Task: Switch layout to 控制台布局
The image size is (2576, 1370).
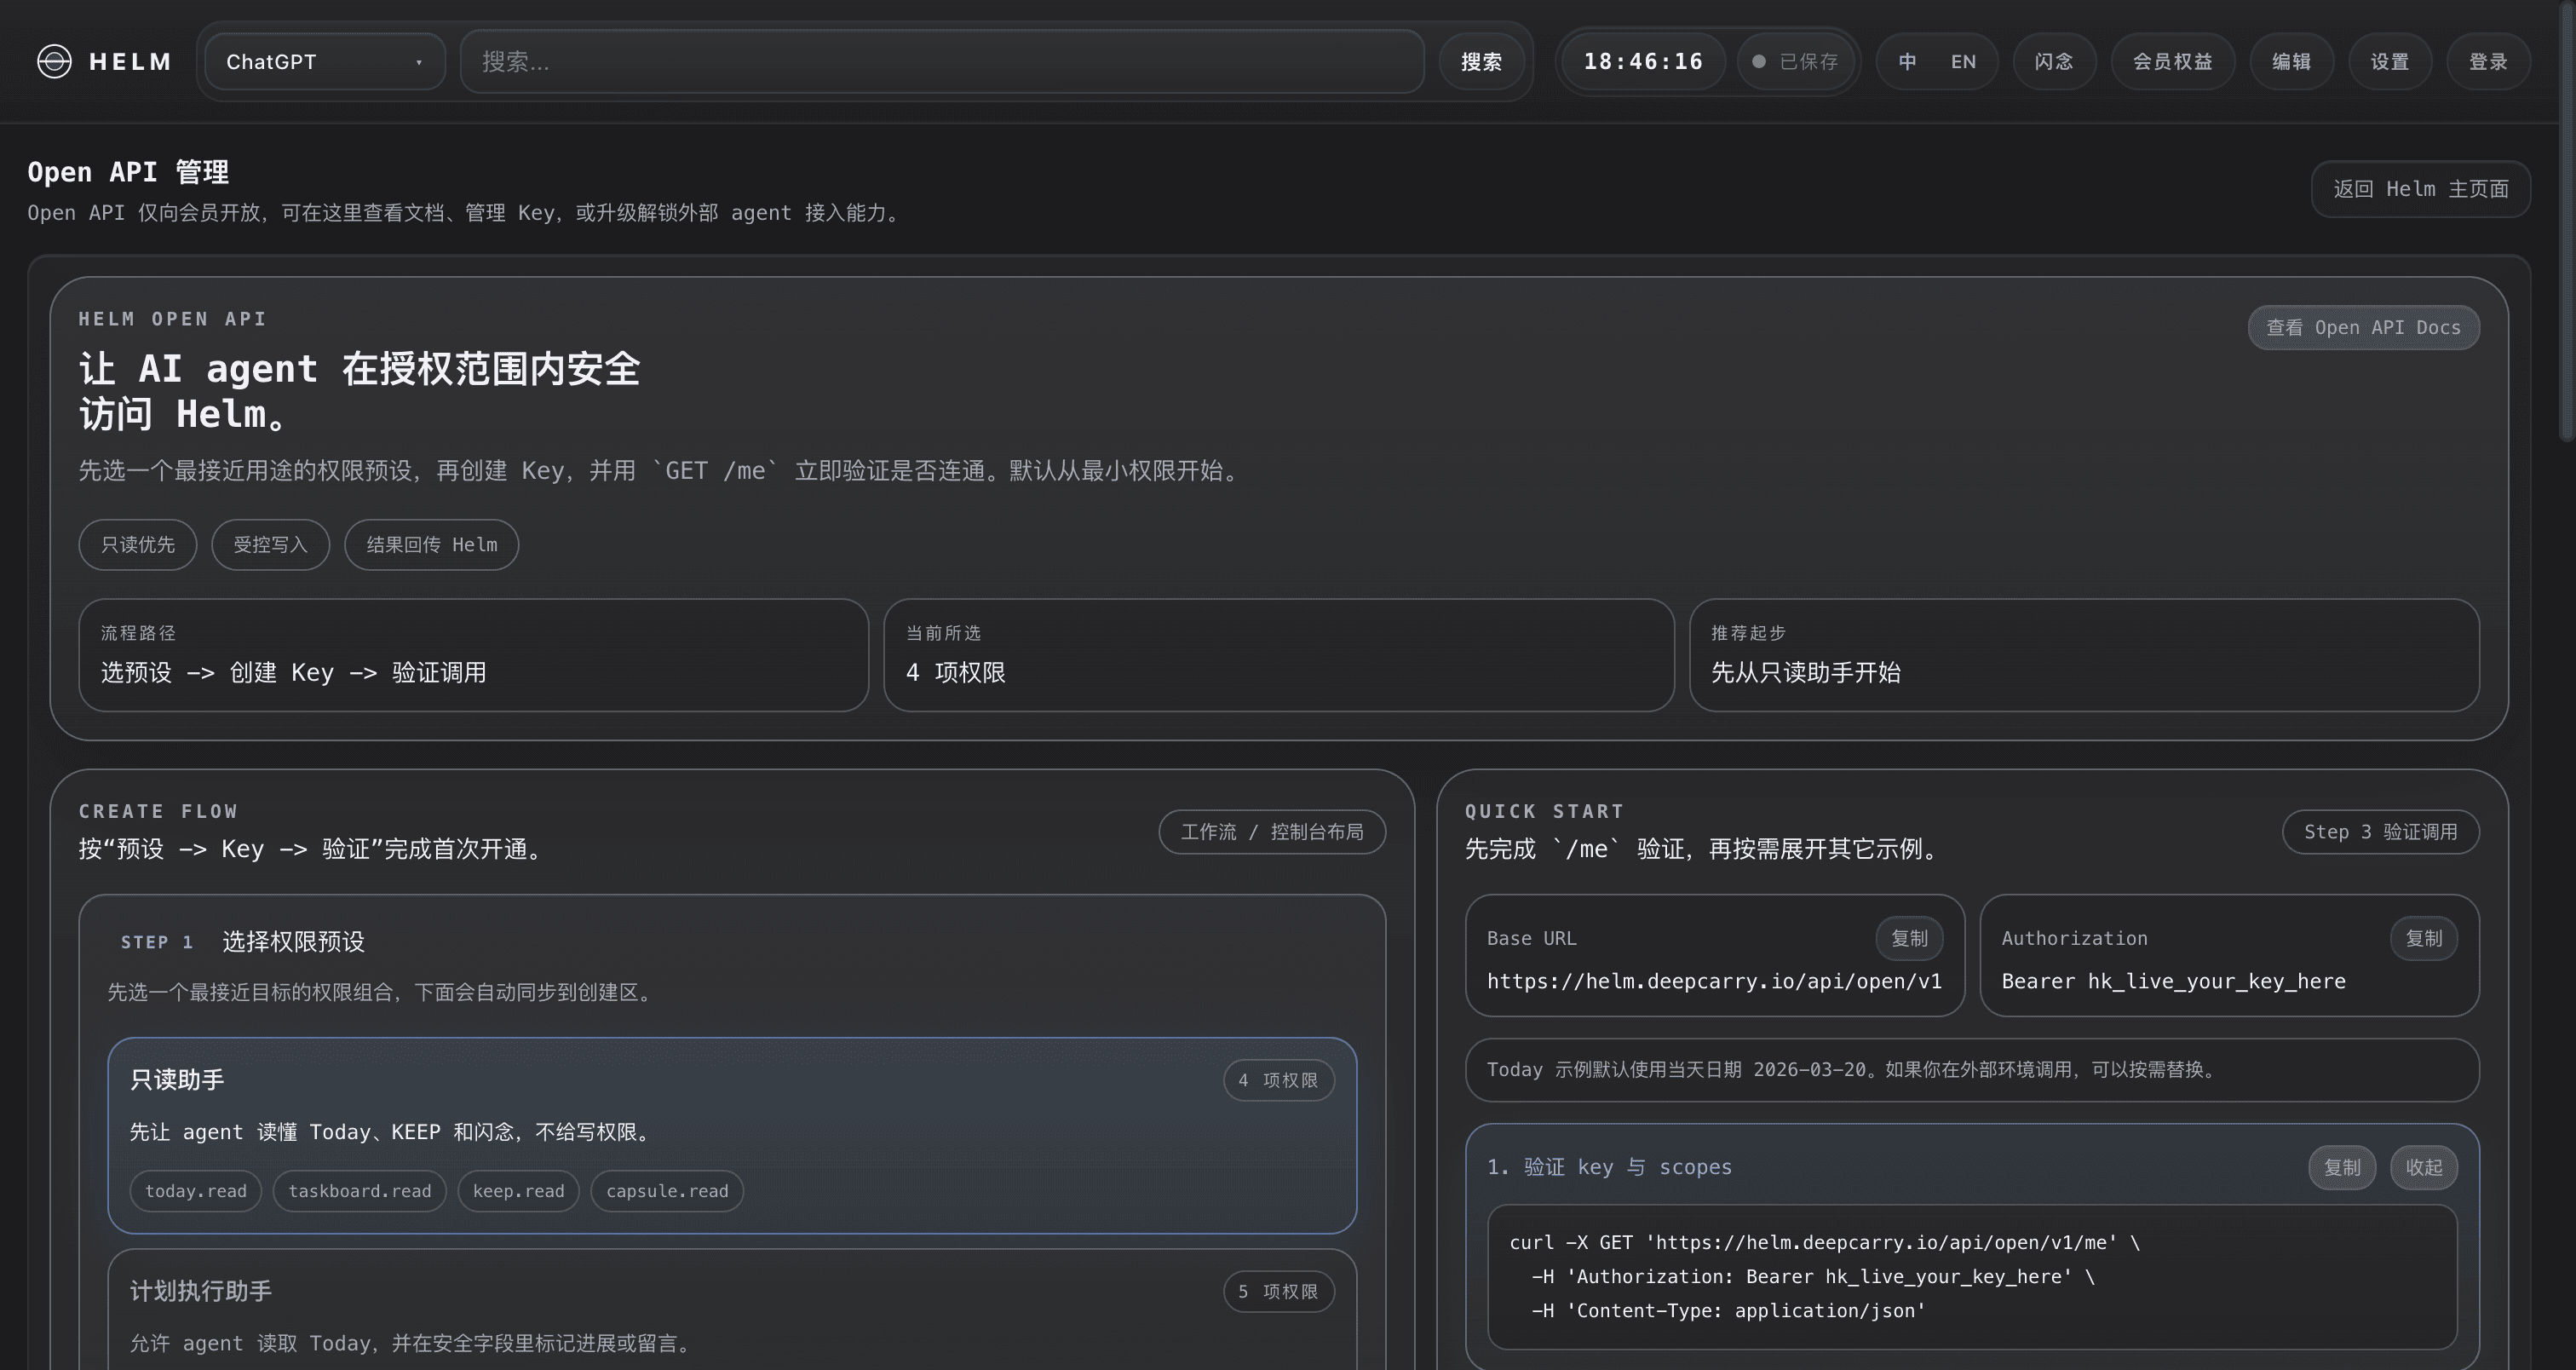Action: [x=1318, y=831]
